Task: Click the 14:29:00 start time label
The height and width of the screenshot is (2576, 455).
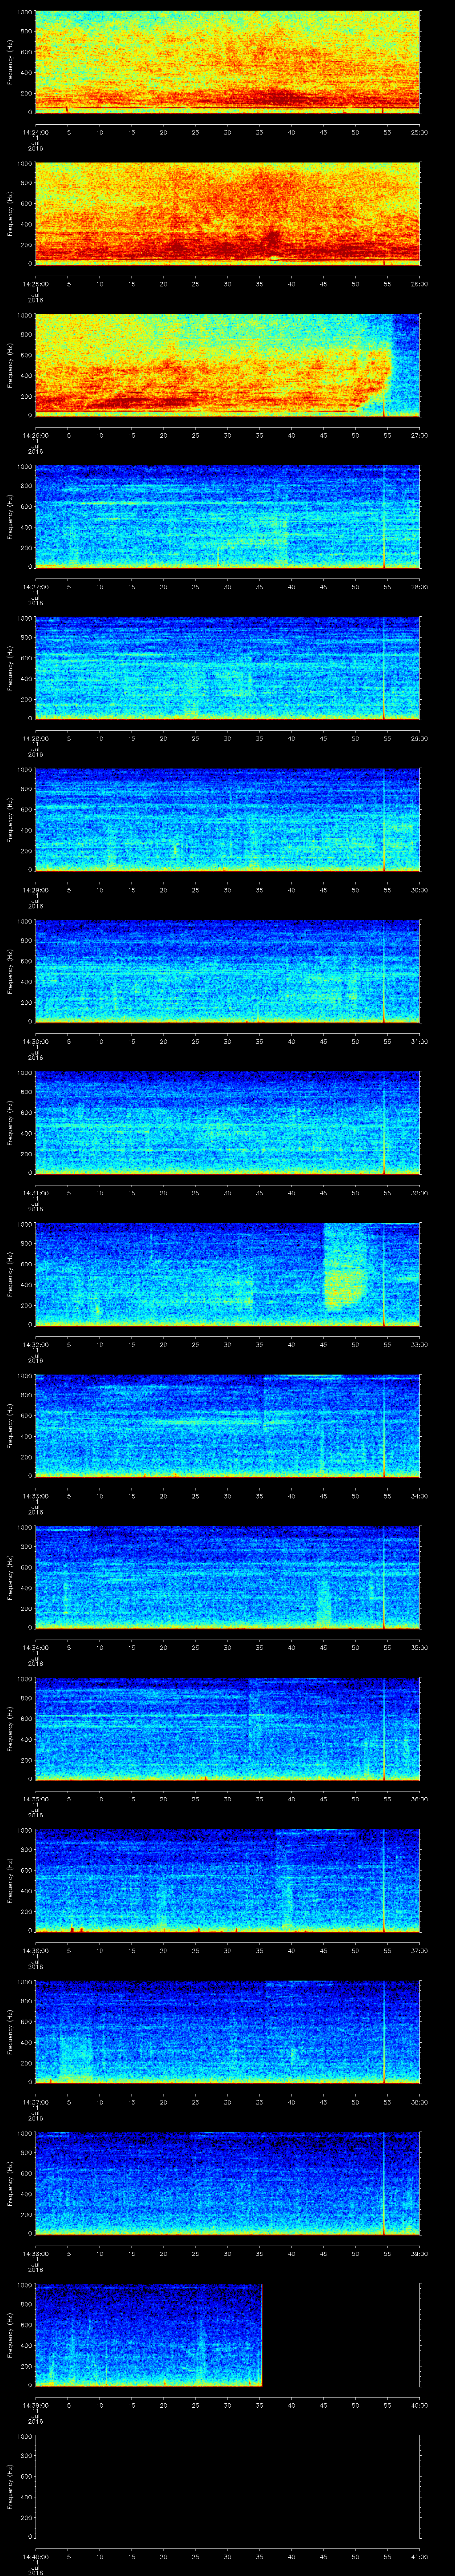Action: pyautogui.click(x=35, y=890)
